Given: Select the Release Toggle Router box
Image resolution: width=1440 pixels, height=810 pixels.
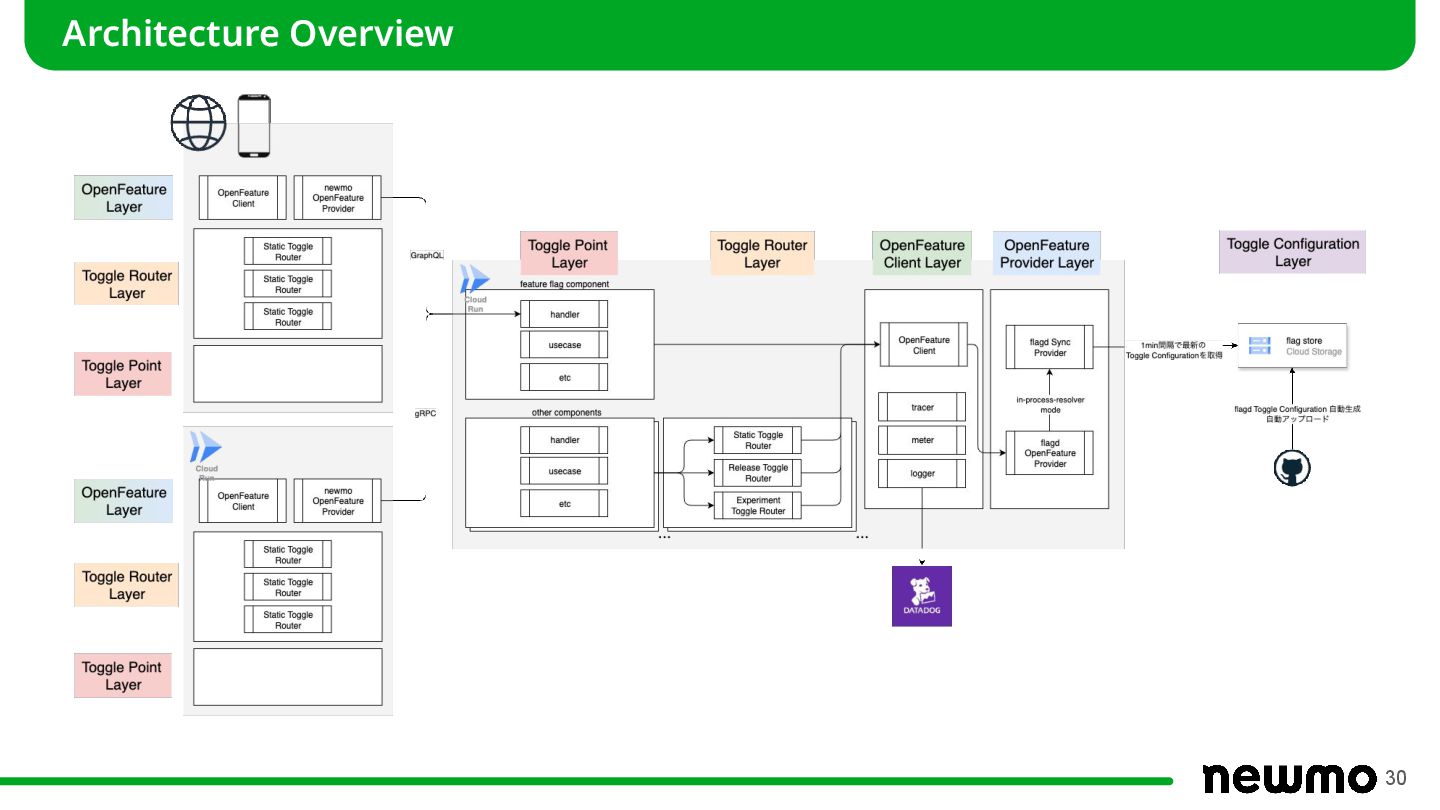Looking at the screenshot, I should pos(758,473).
